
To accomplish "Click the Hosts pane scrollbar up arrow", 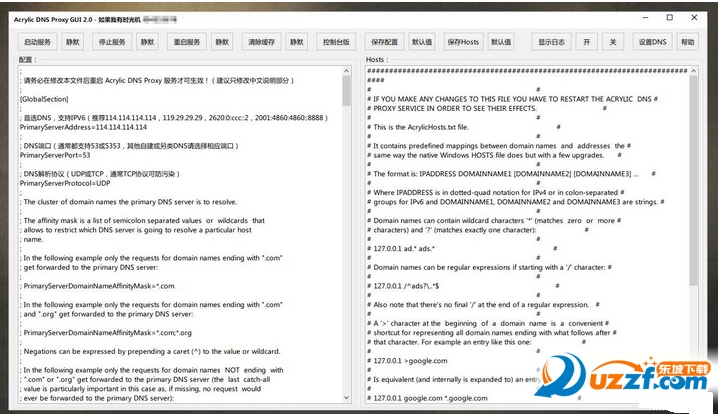I will 693,71.
